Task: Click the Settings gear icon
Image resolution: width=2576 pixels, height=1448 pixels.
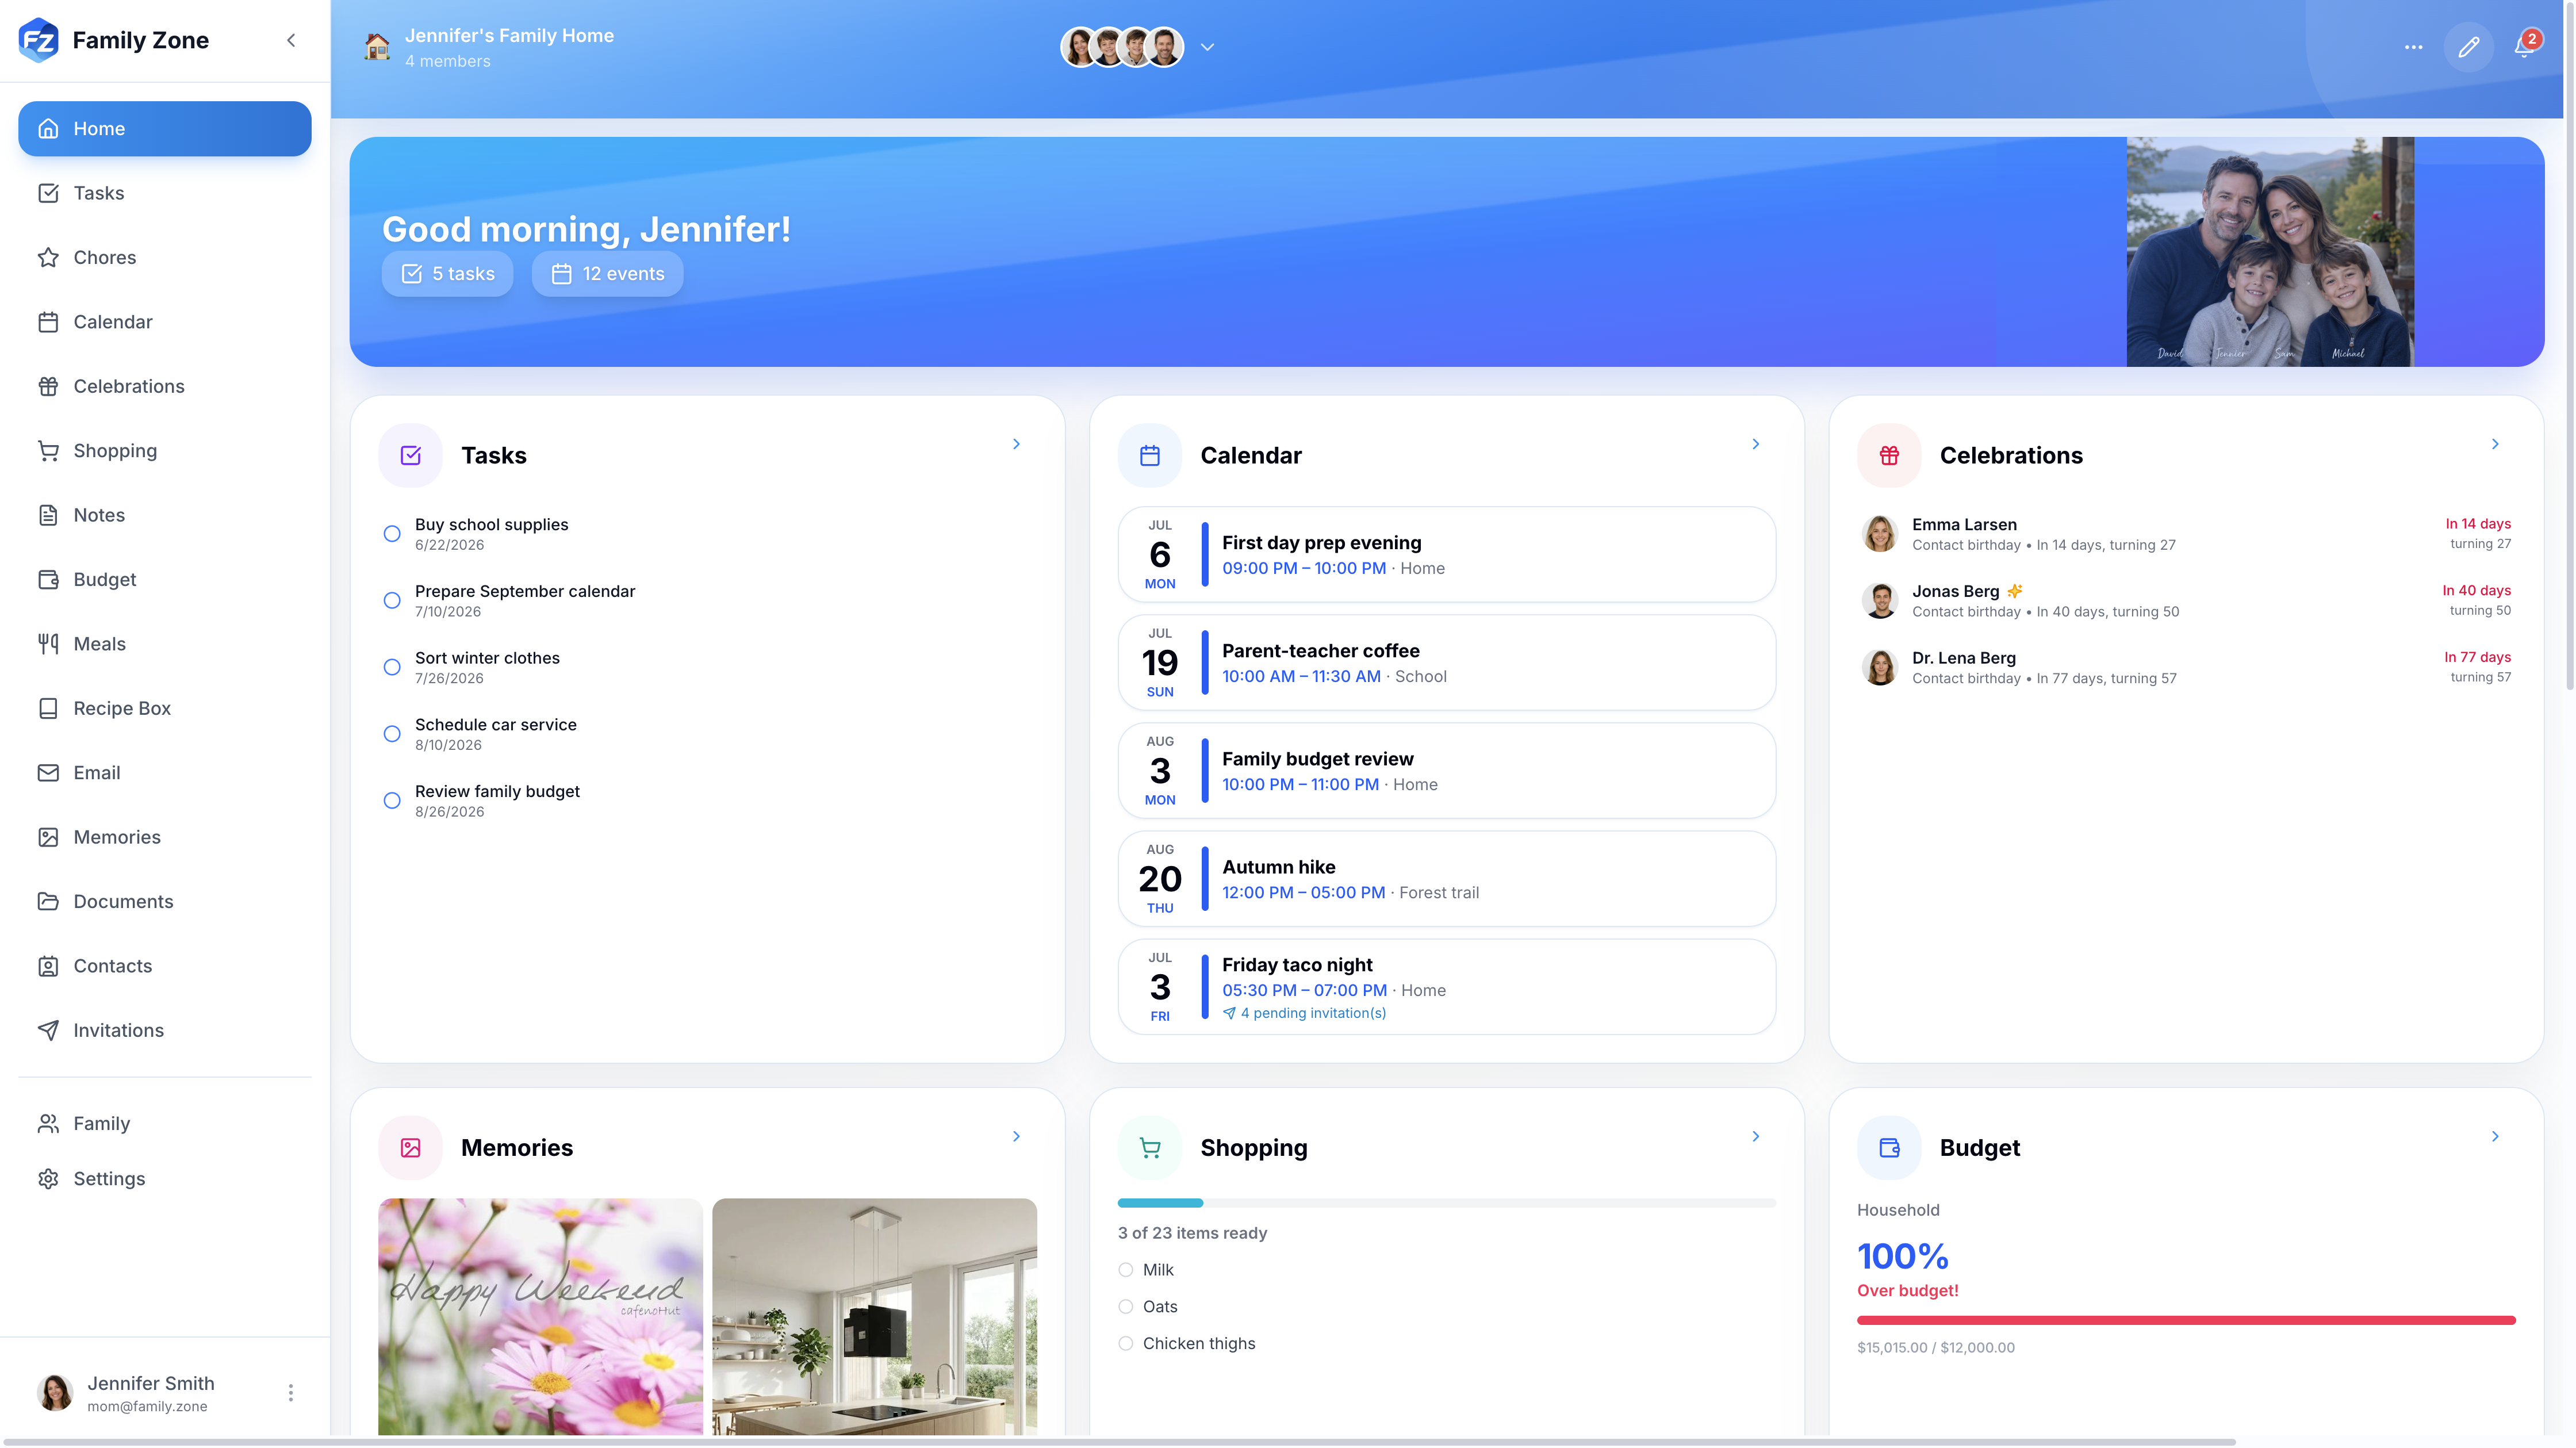Action: point(48,1179)
